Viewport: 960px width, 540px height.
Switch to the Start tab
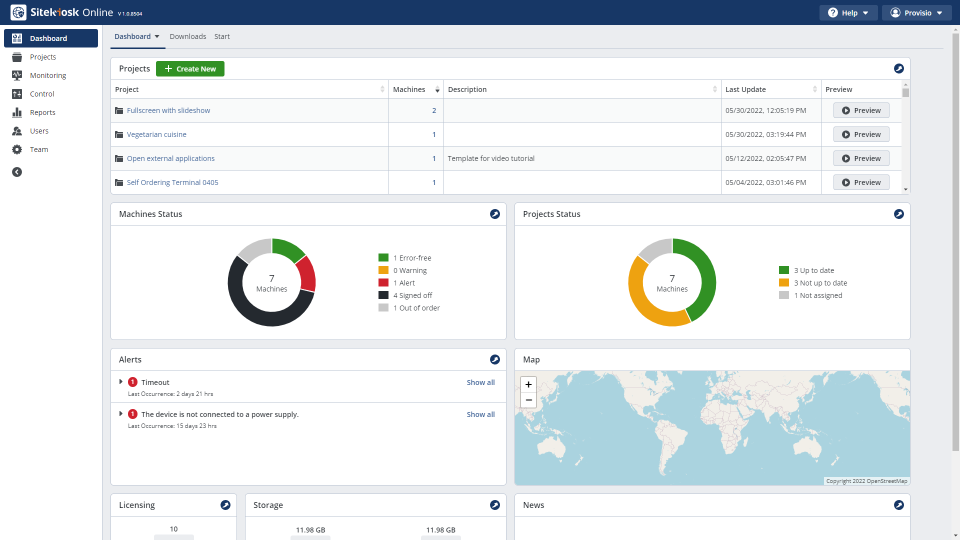click(x=222, y=37)
